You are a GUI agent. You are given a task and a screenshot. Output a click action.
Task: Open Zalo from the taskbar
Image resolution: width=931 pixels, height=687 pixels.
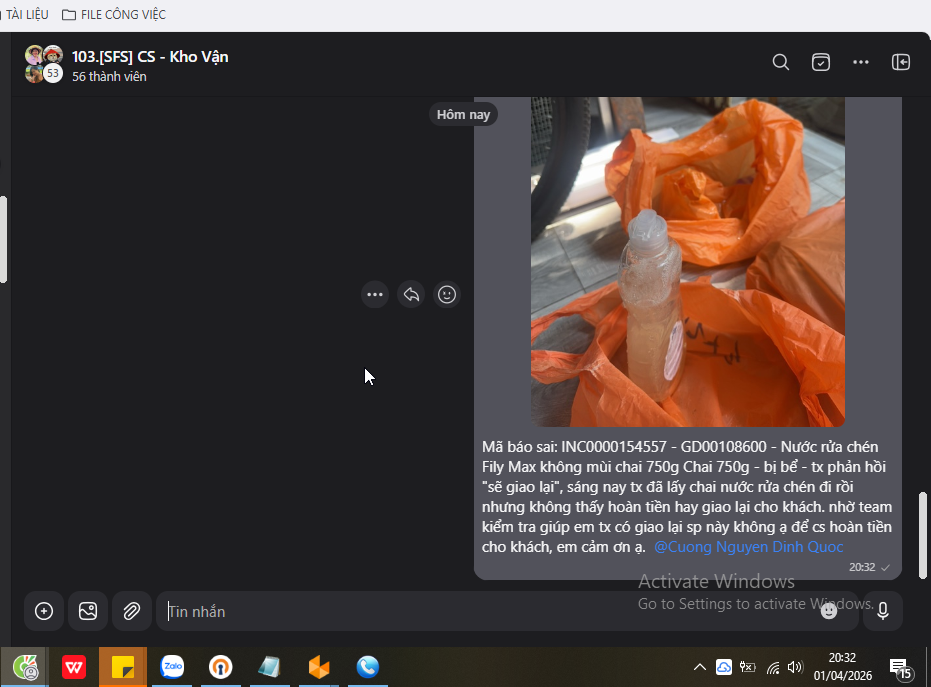(172, 667)
